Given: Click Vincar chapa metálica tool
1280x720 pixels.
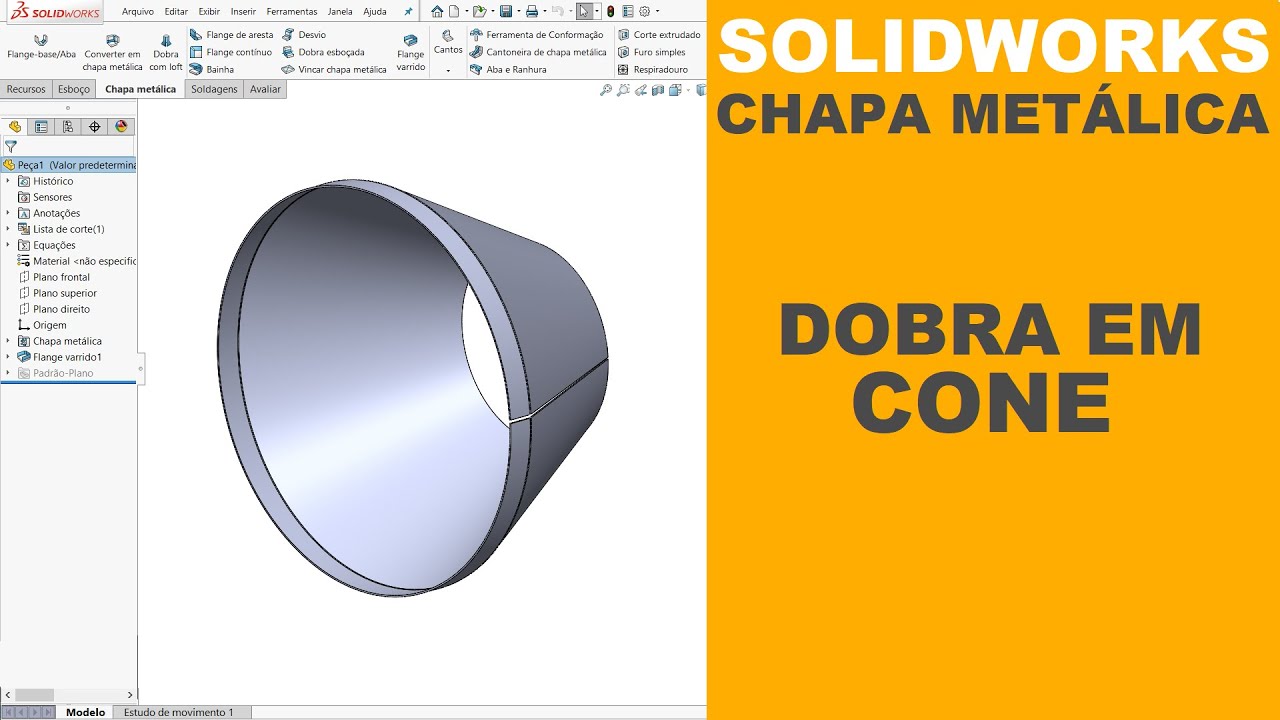Looking at the screenshot, I should click(x=334, y=70).
